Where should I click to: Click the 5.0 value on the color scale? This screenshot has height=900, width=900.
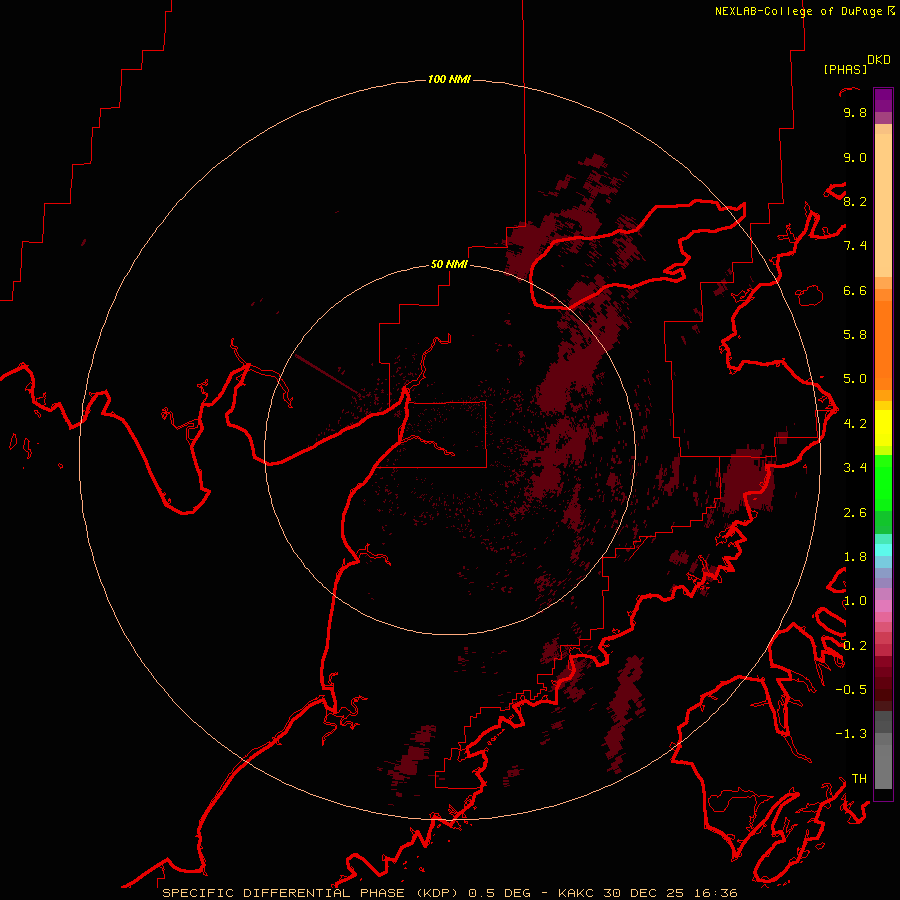pos(855,379)
